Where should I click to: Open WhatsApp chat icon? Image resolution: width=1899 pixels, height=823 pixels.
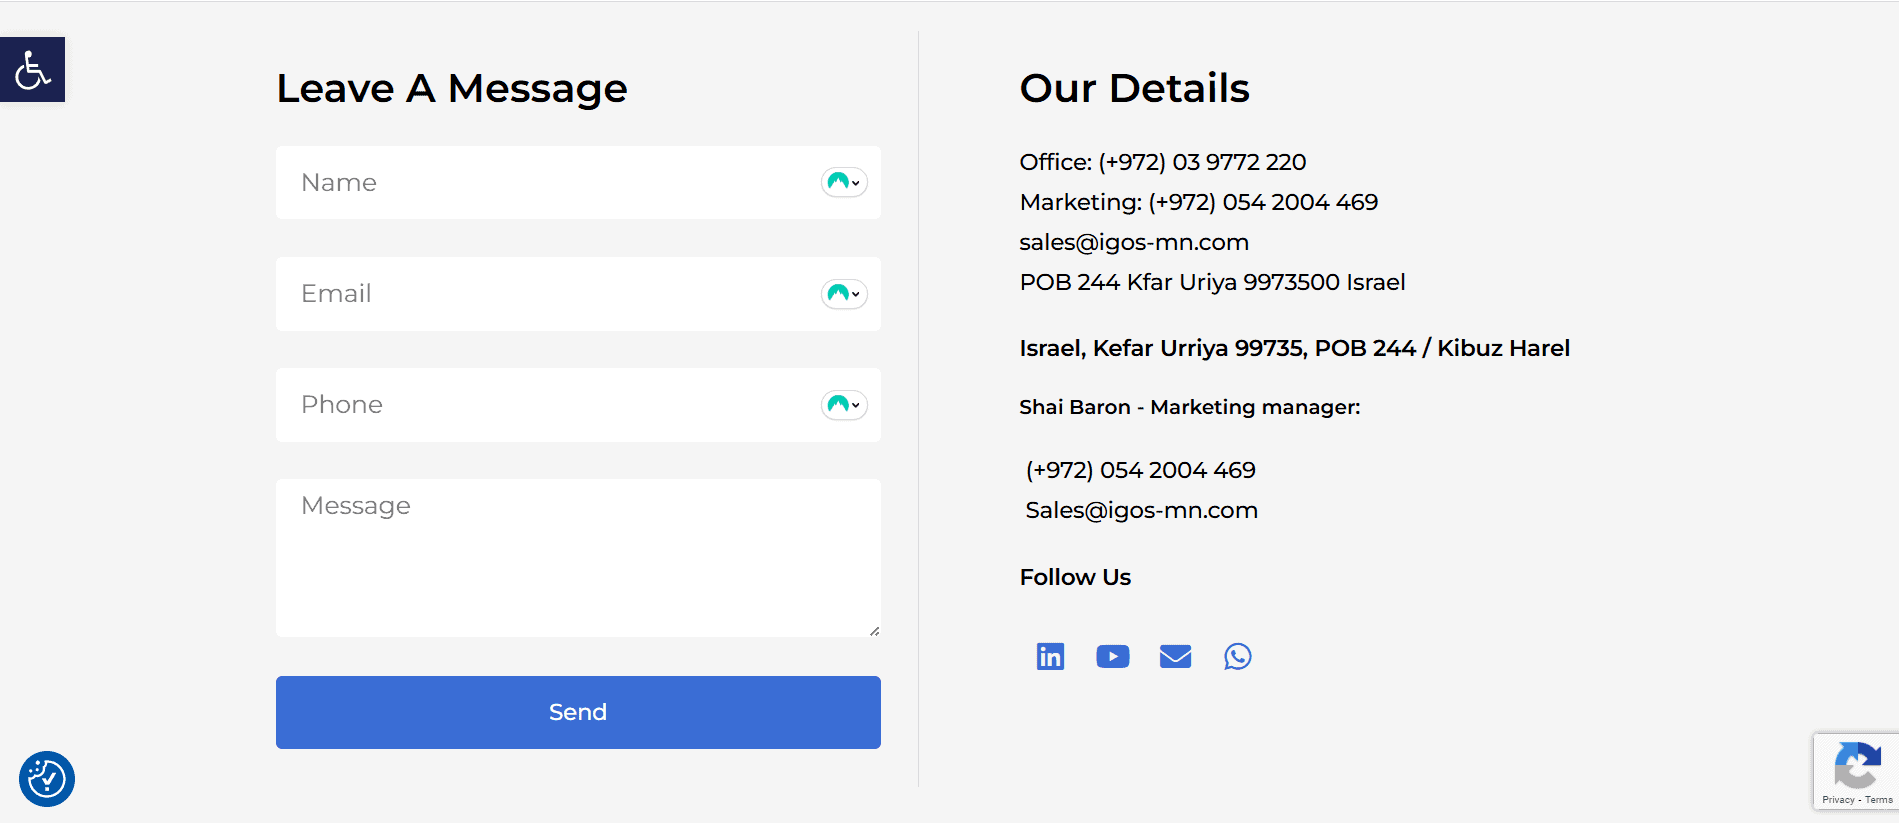pos(1237,656)
